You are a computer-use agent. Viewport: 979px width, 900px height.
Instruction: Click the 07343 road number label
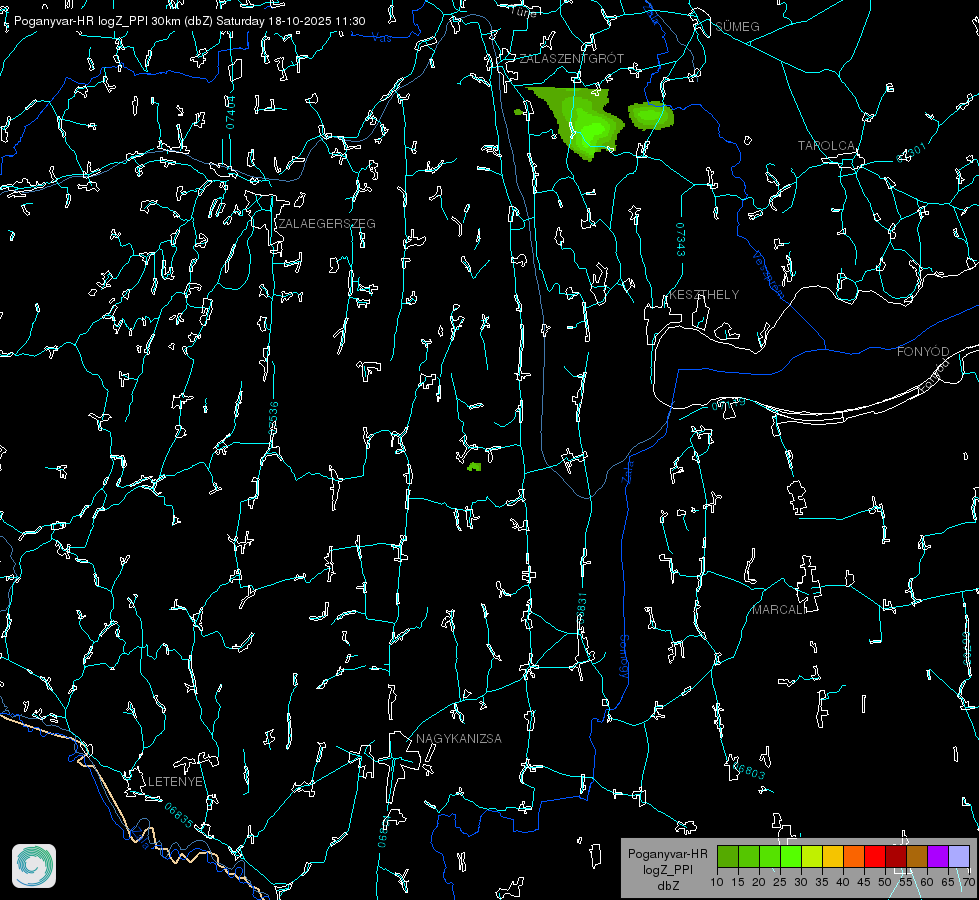(681, 239)
